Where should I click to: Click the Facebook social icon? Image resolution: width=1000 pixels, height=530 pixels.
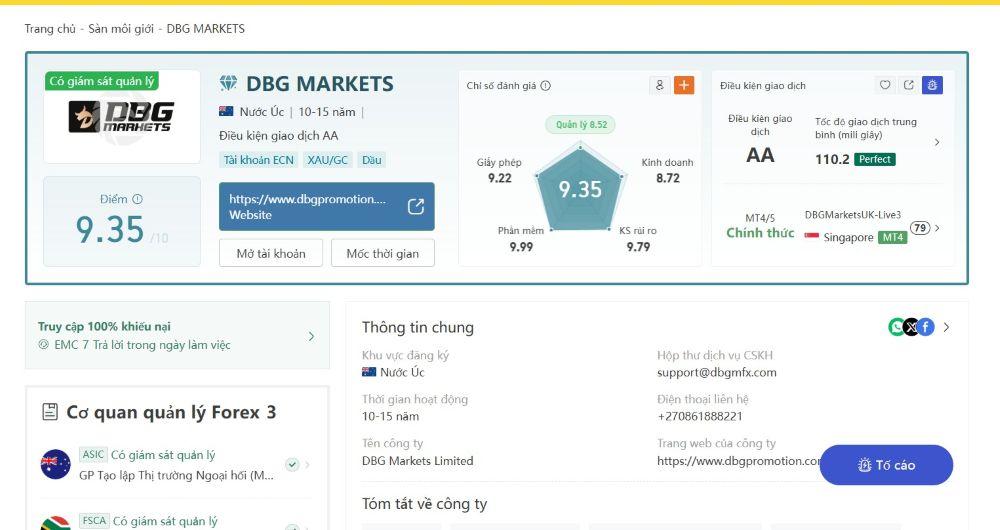(926, 327)
